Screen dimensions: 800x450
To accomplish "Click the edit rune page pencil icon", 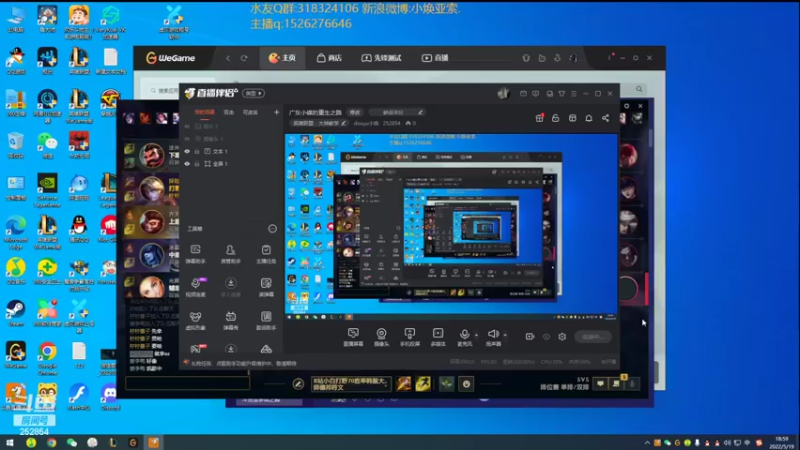I will (298, 384).
